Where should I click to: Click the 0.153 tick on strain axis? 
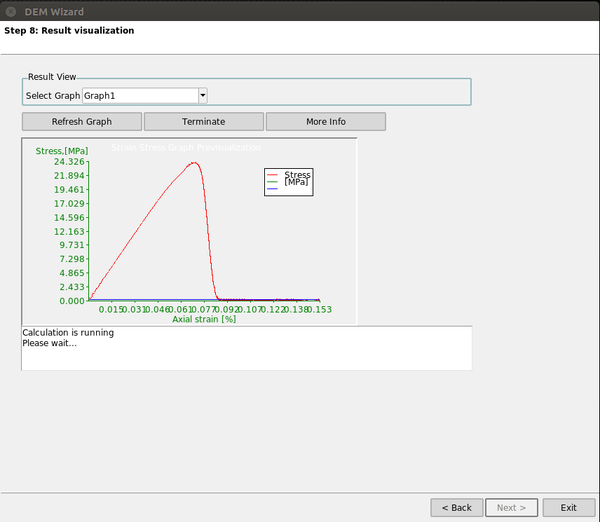tap(317, 311)
